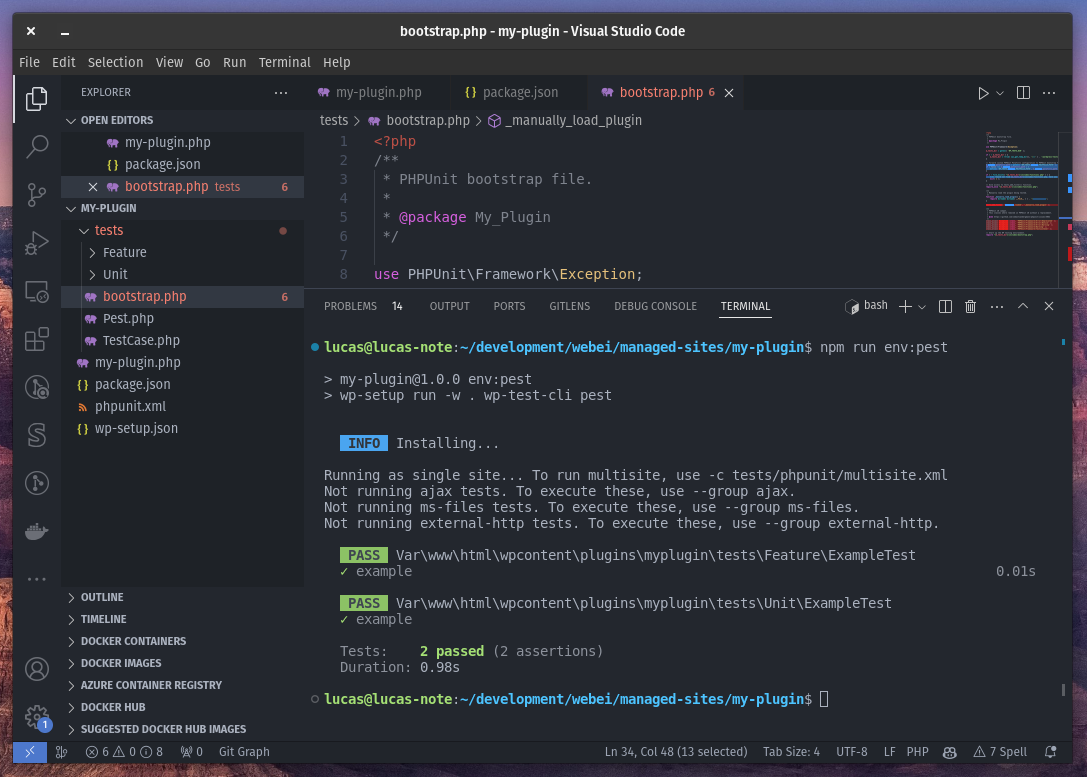Change the PHP language mode in status bar
Viewport: 1087px width, 777px height.
click(x=917, y=752)
